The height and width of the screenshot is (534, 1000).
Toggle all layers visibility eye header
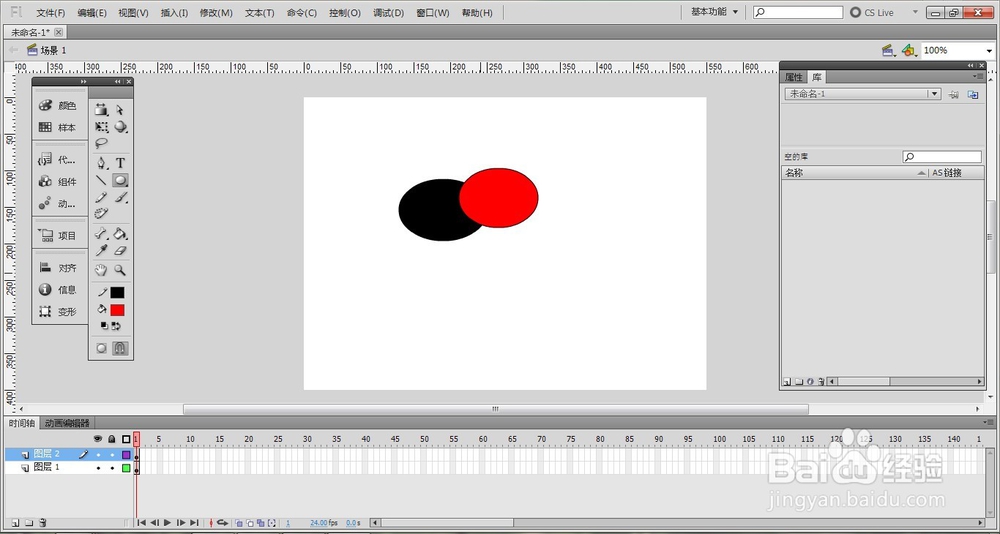(x=98, y=439)
